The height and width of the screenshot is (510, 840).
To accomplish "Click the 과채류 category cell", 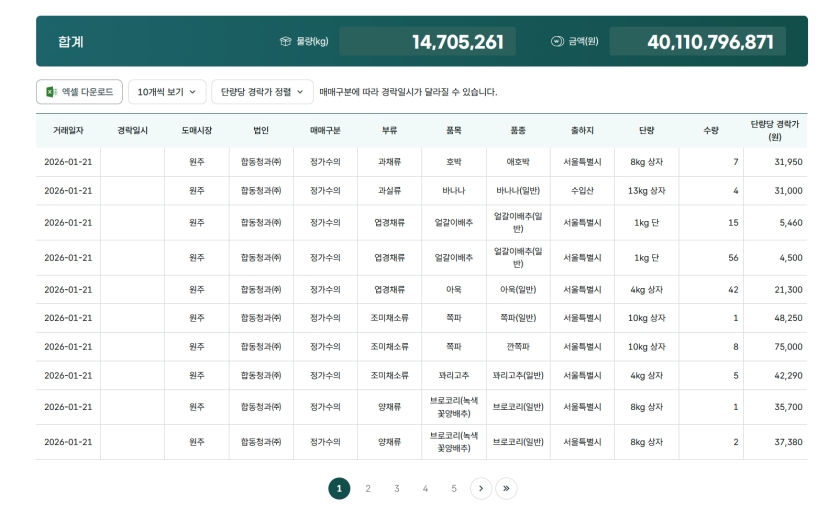I will (x=389, y=162).
